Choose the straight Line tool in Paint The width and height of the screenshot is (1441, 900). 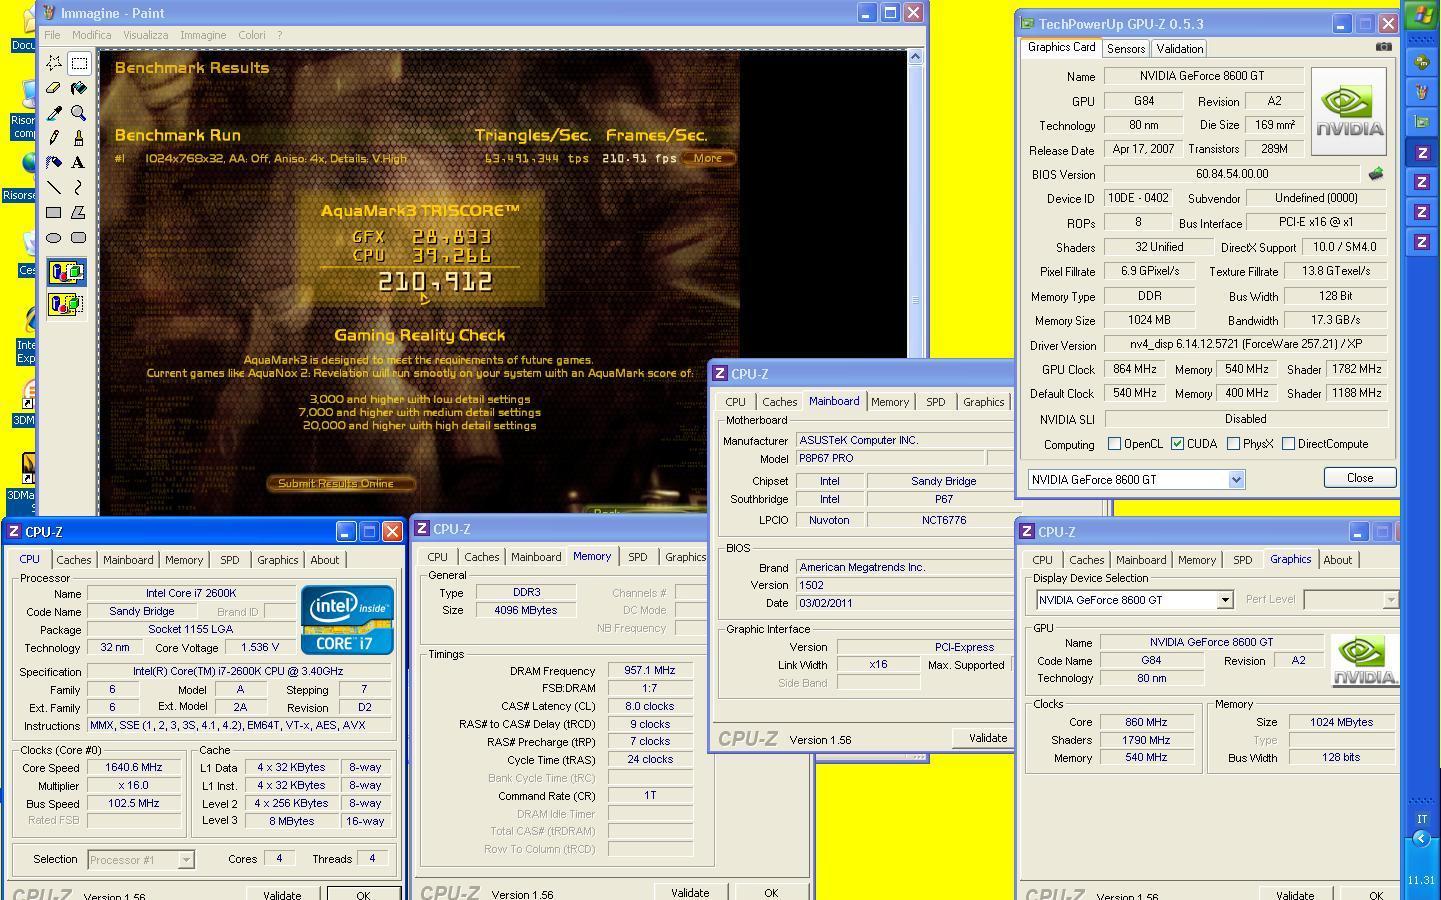[54, 187]
